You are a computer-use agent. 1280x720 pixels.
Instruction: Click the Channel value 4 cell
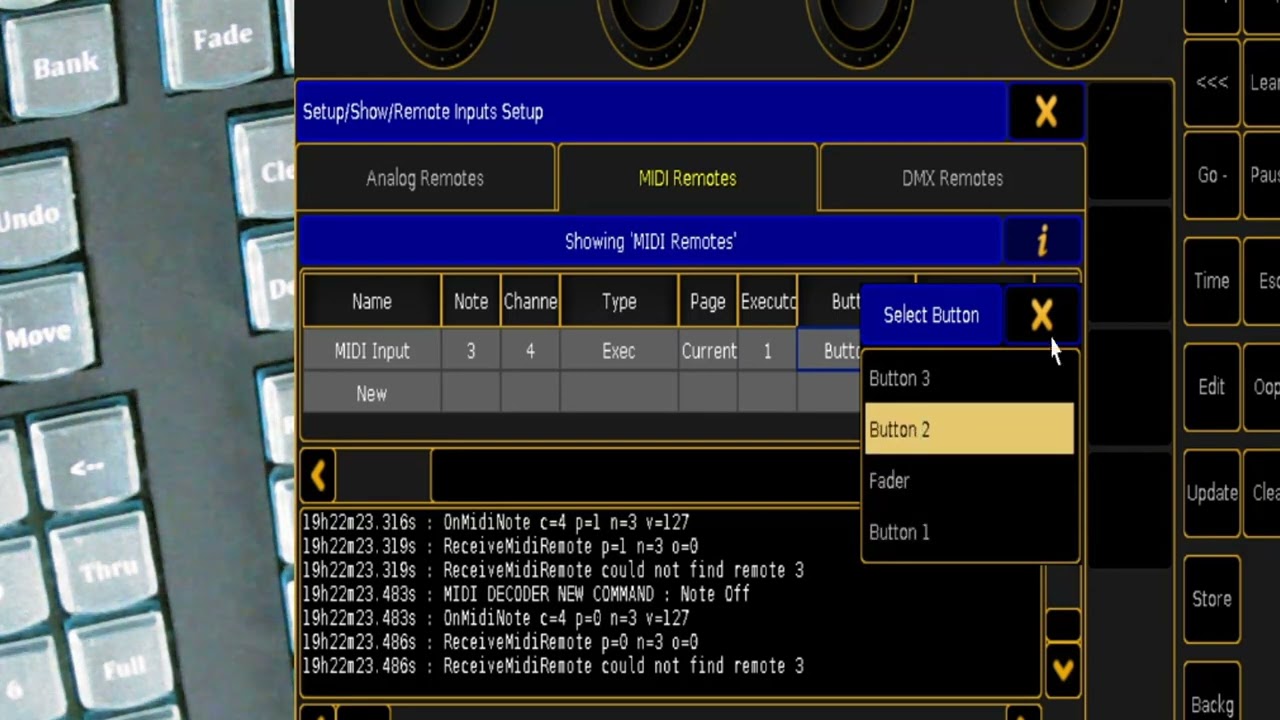(530, 351)
